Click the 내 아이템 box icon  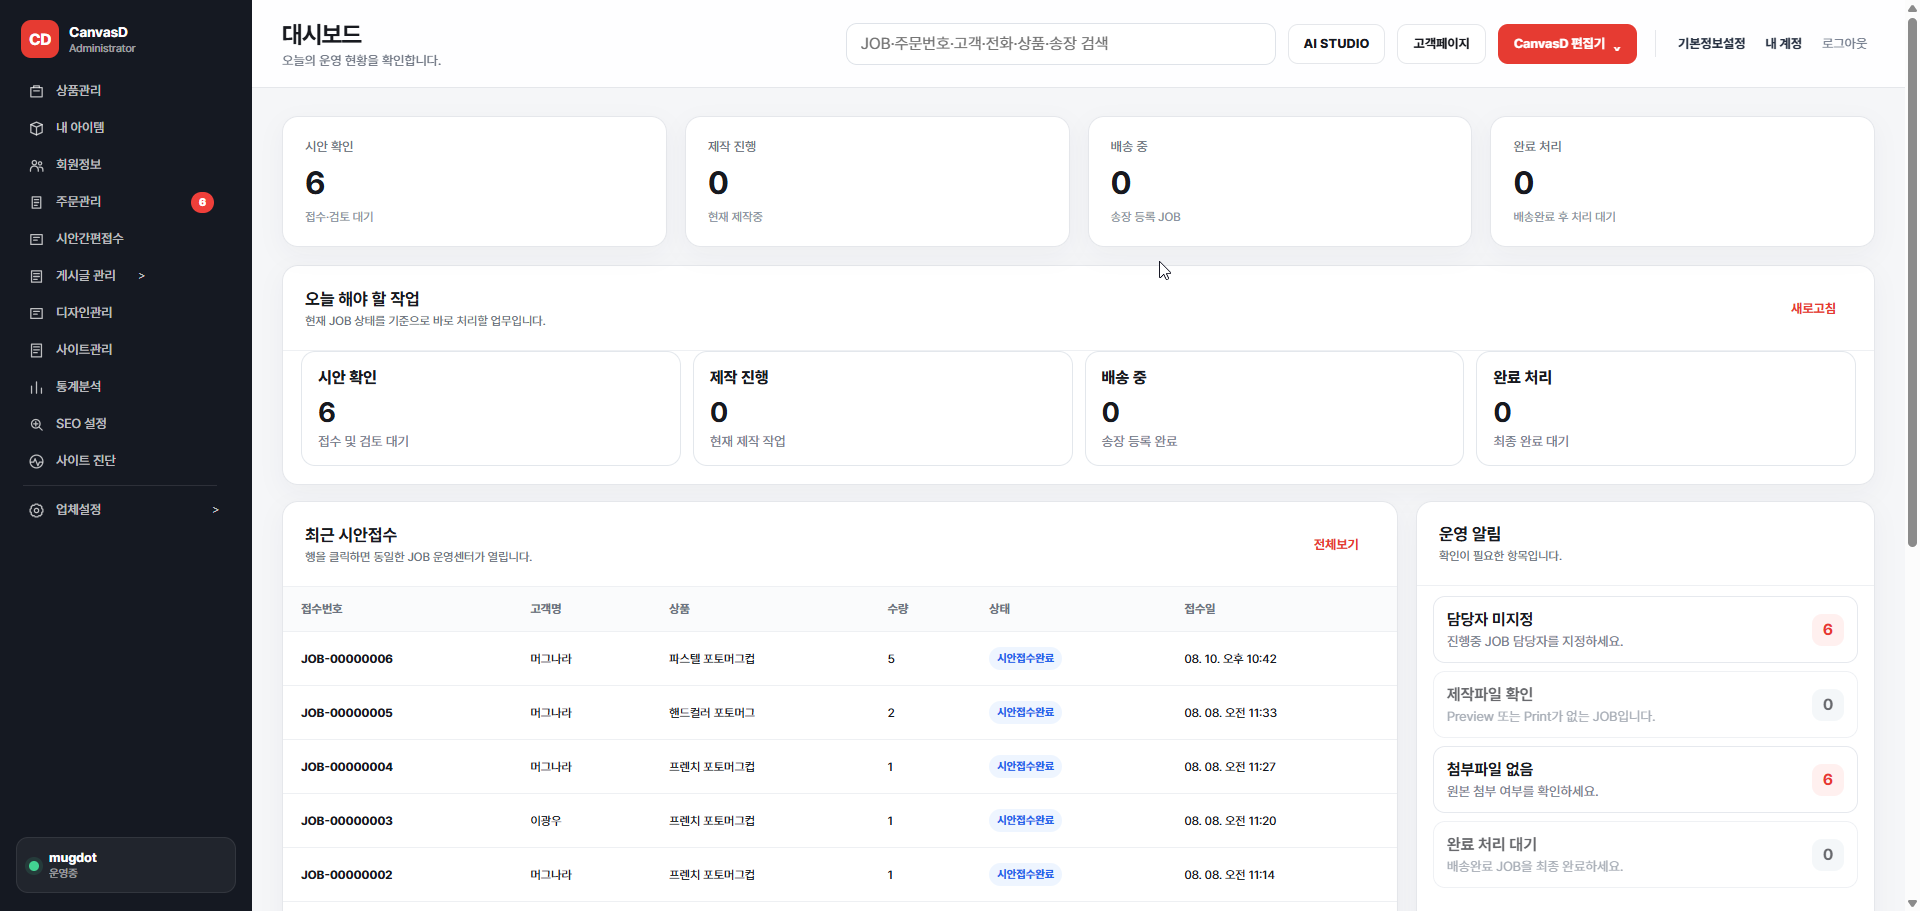point(37,128)
